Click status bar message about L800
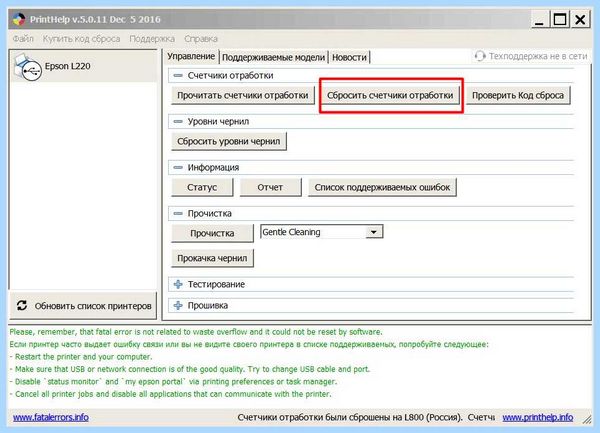 pos(366,417)
